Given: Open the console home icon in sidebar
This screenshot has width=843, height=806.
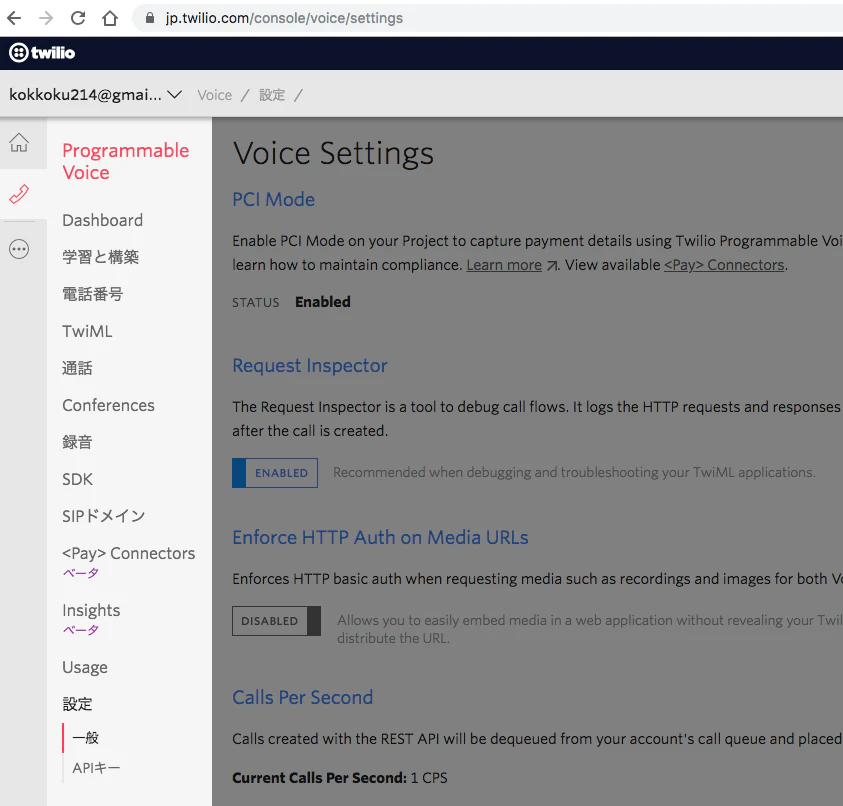Looking at the screenshot, I should coord(19,142).
